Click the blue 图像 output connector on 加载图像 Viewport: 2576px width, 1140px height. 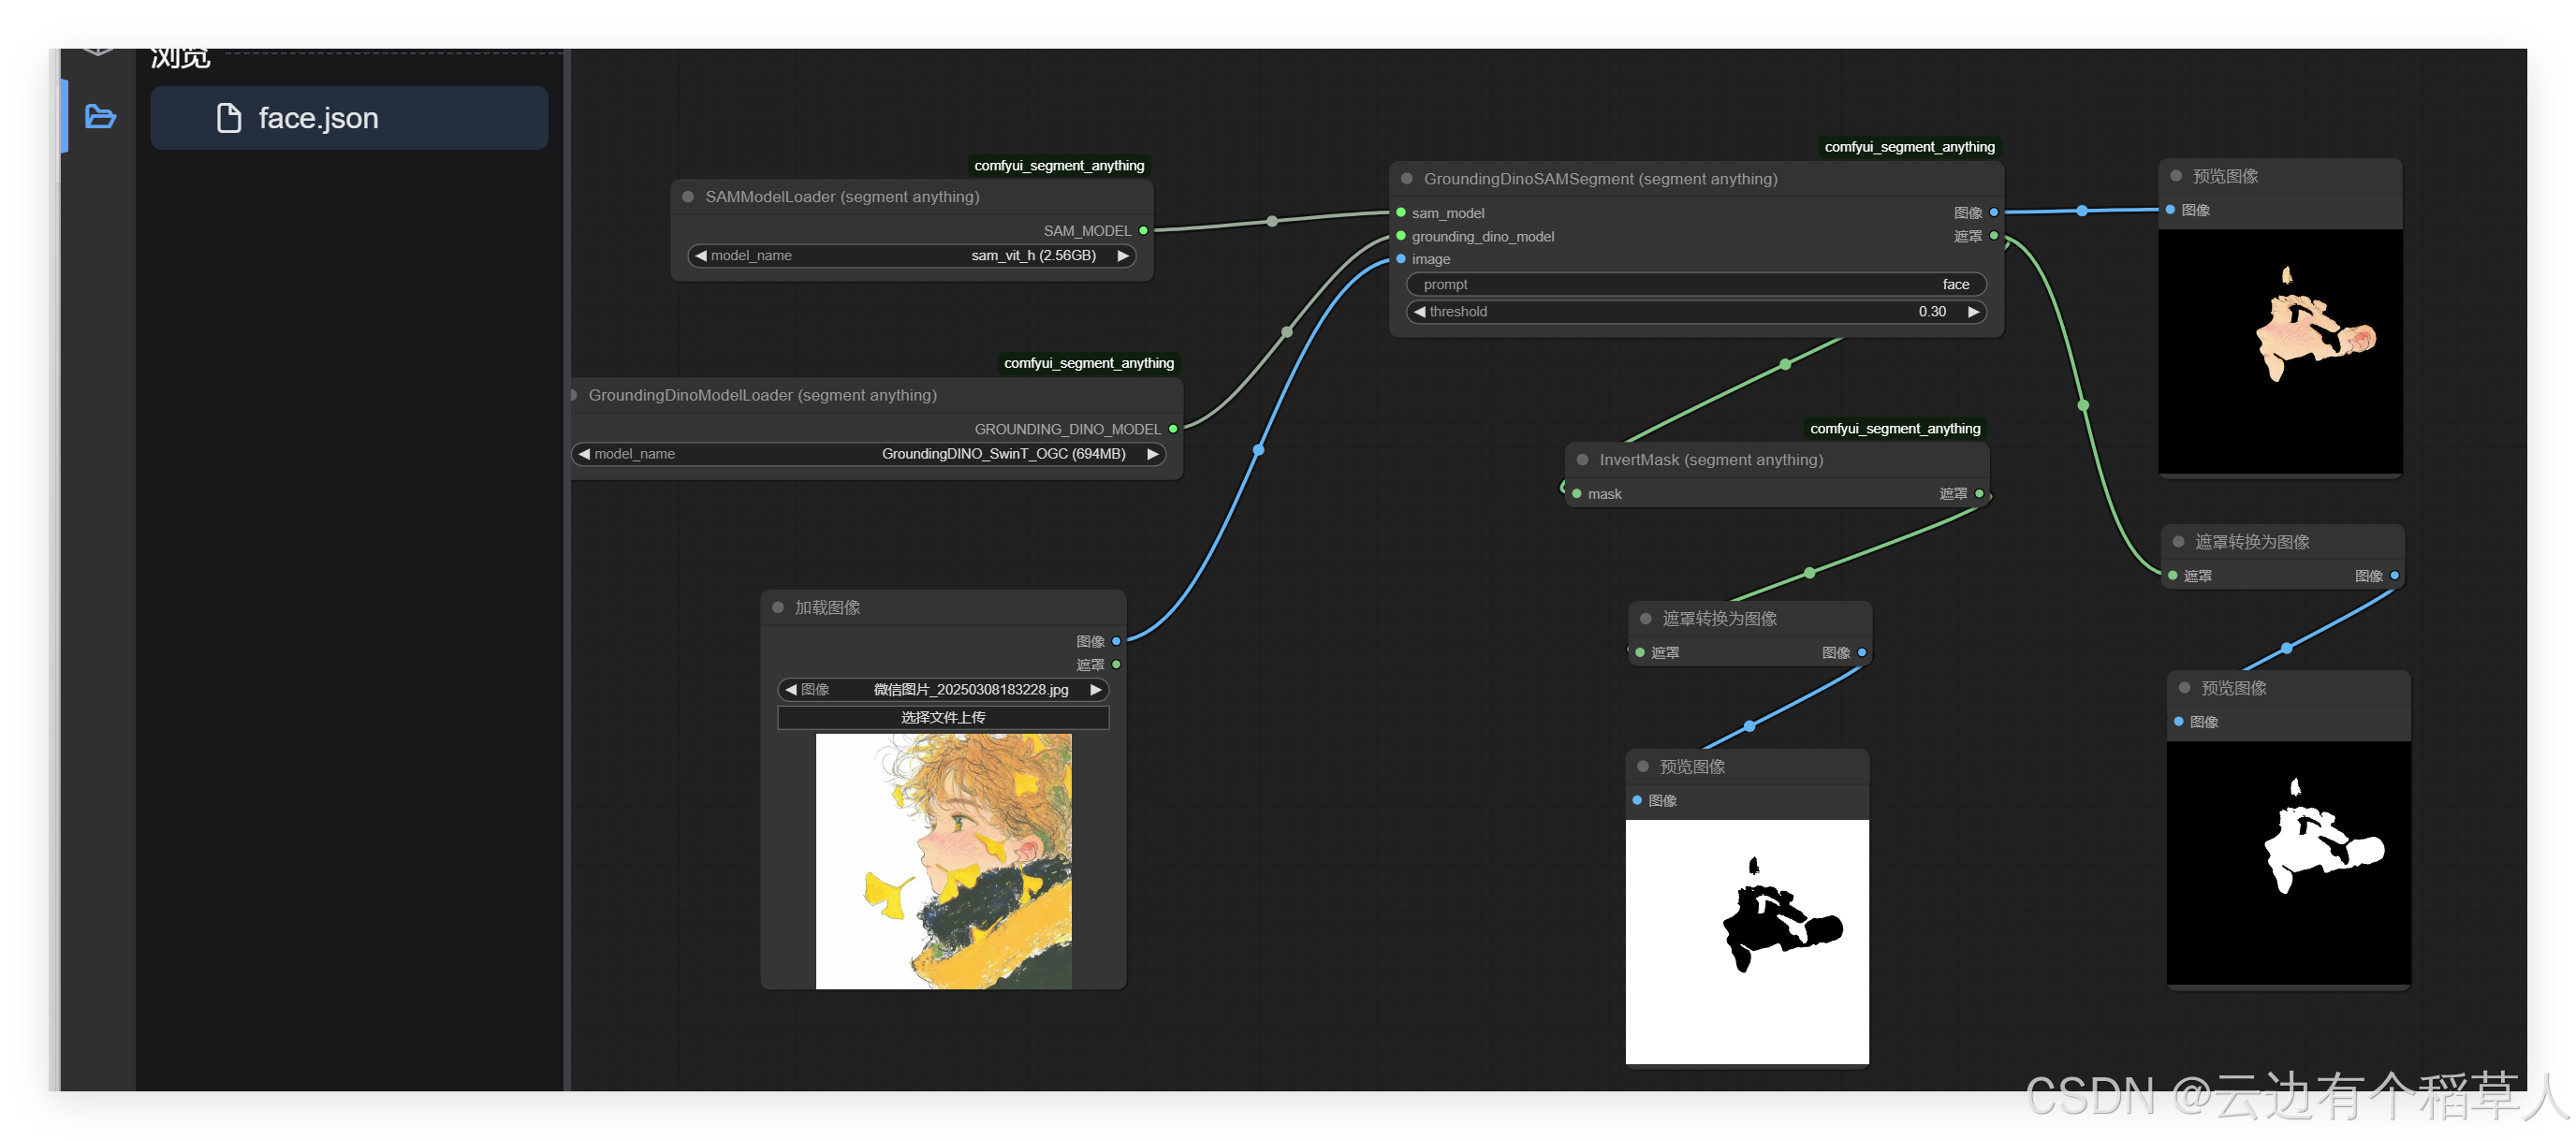pos(1116,641)
